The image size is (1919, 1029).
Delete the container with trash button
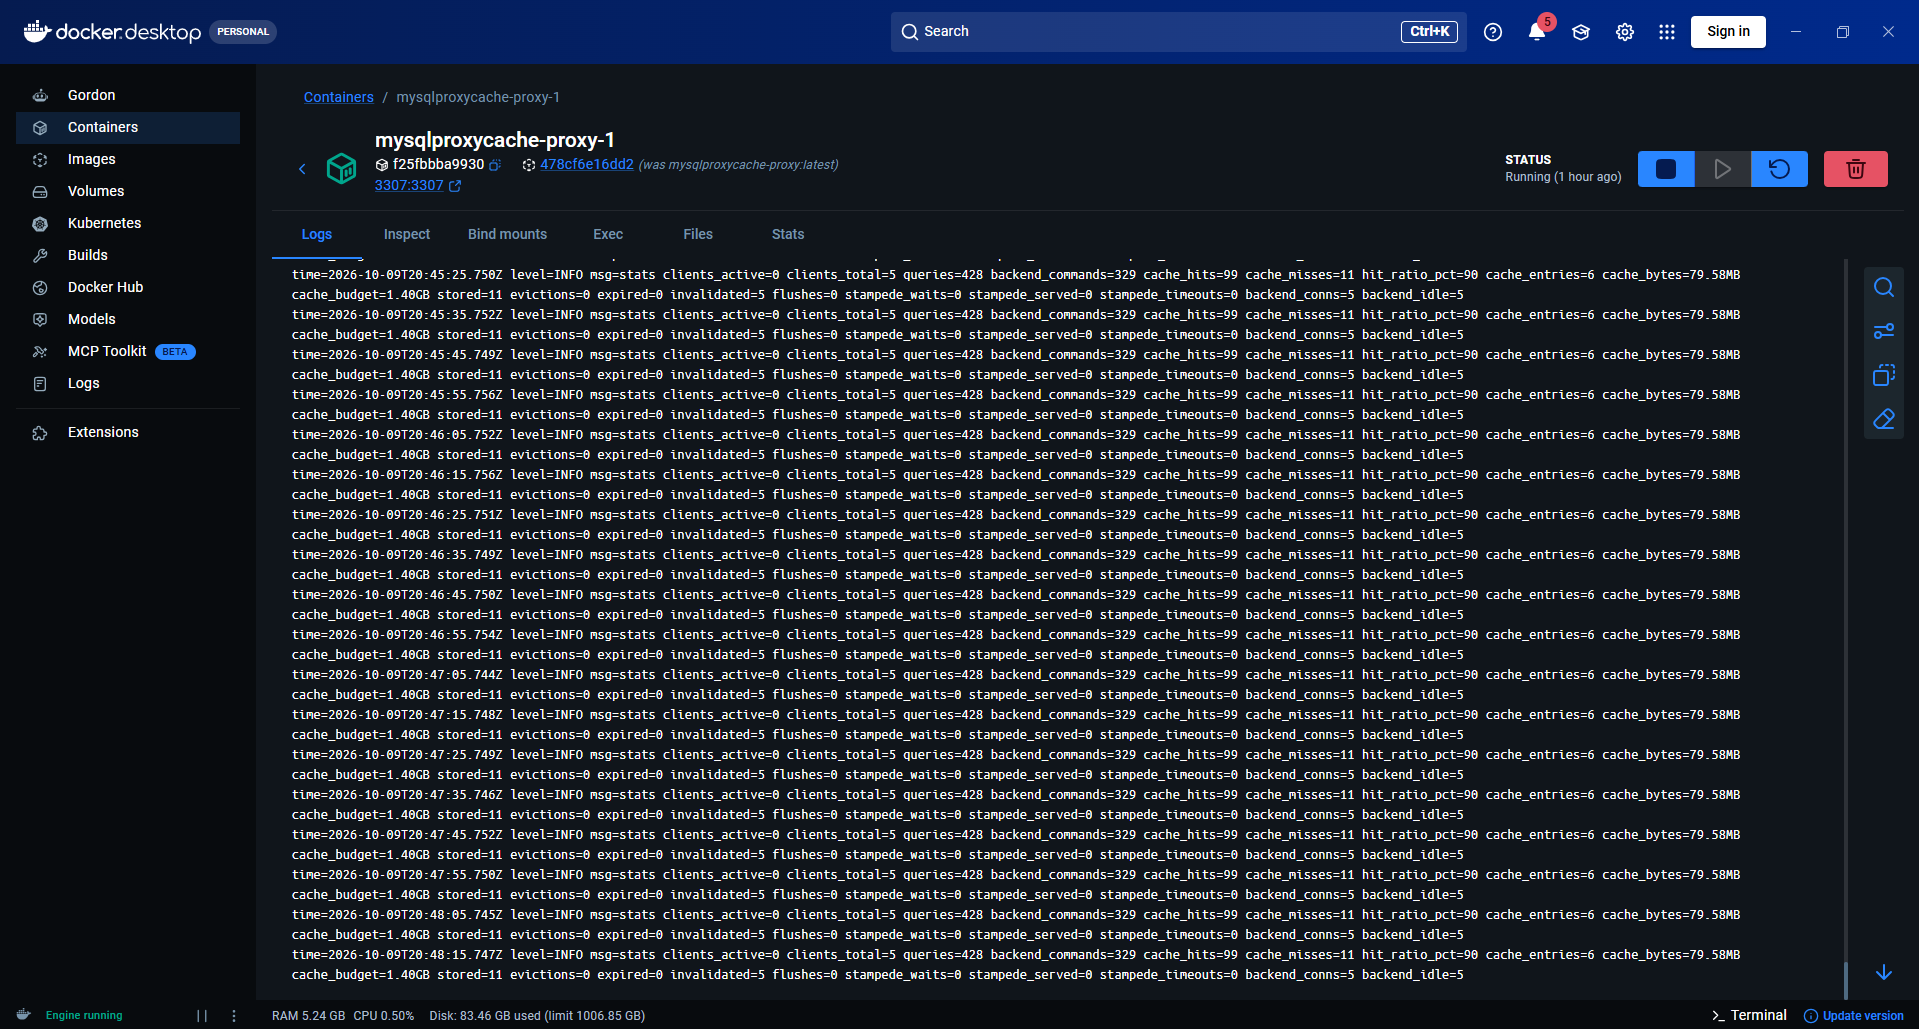pyautogui.click(x=1855, y=169)
